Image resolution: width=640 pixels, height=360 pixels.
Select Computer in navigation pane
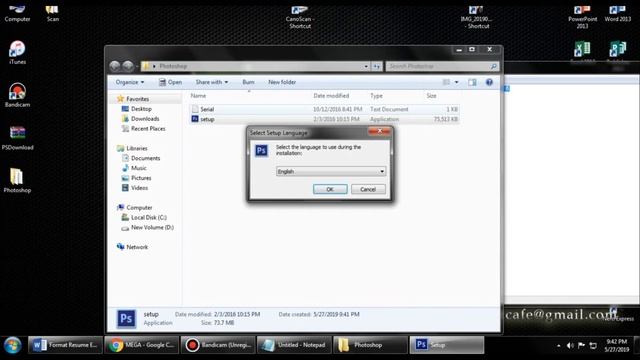[139, 208]
